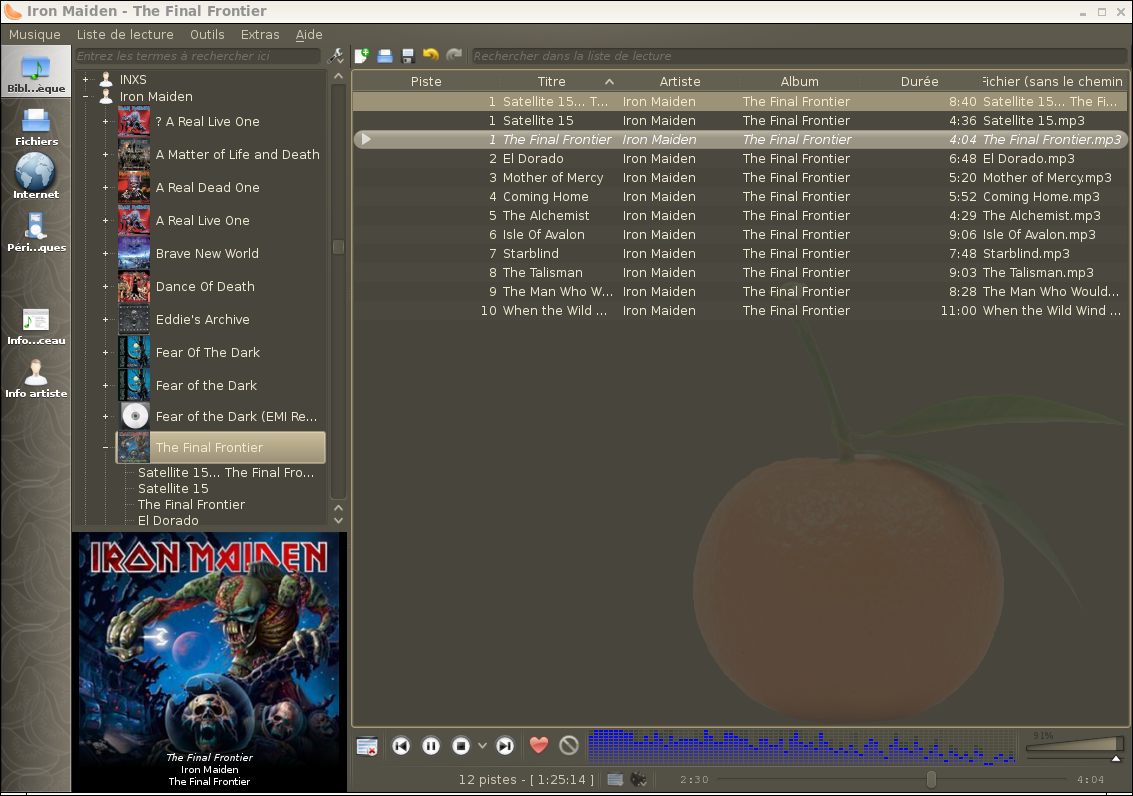The height and width of the screenshot is (796, 1133).
Task: Pause the currently playing track
Action: pos(431,746)
